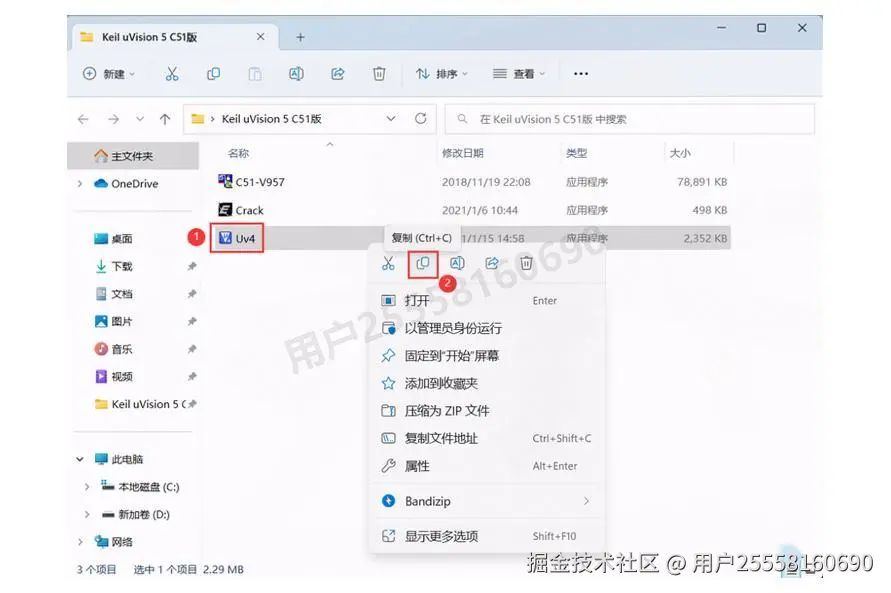
Task: Select 属性 from the context menu
Action: click(x=417, y=466)
